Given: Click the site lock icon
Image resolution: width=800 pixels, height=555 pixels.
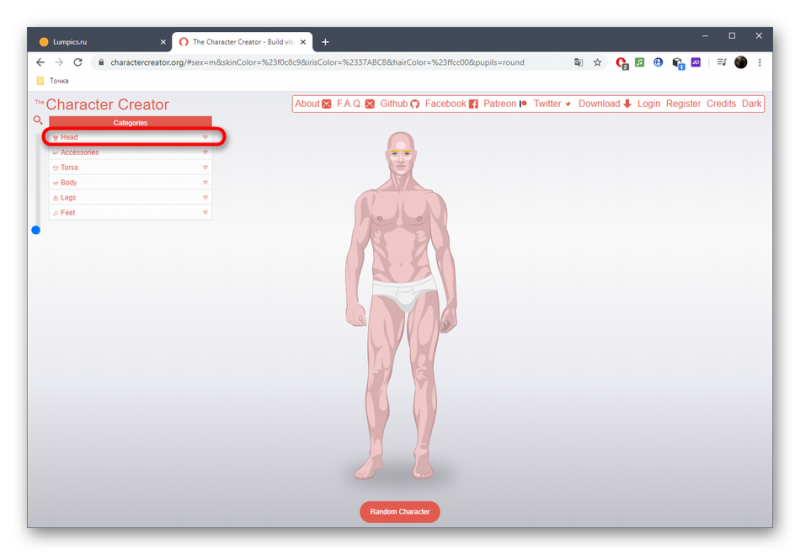Looking at the screenshot, I should [x=101, y=62].
